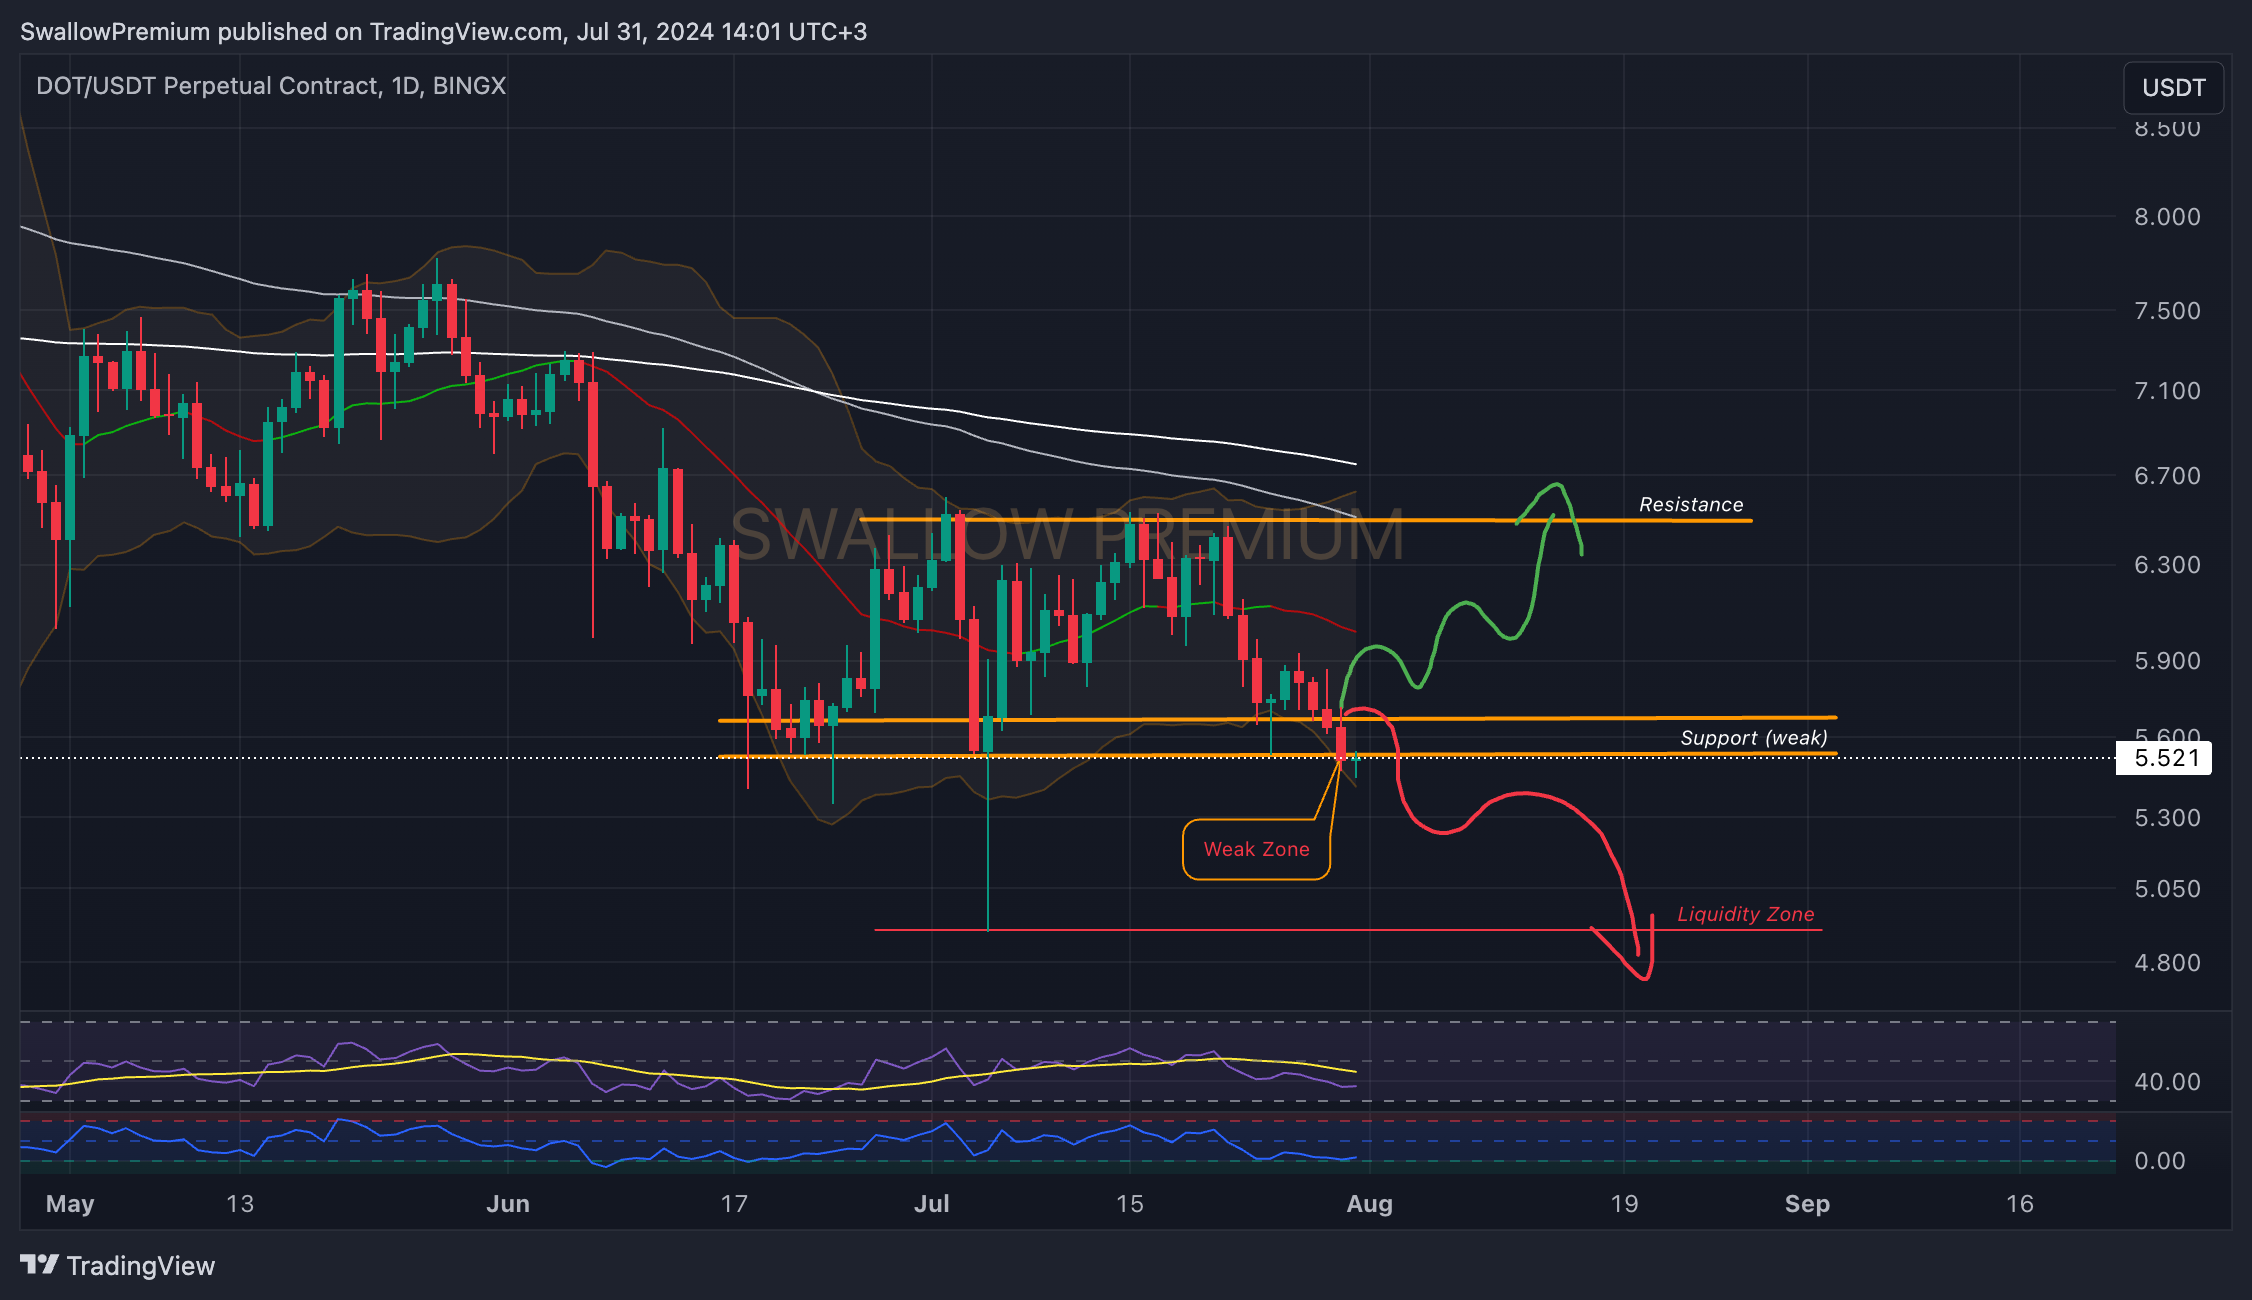Select the Resistance annotation label

pyautogui.click(x=1691, y=504)
